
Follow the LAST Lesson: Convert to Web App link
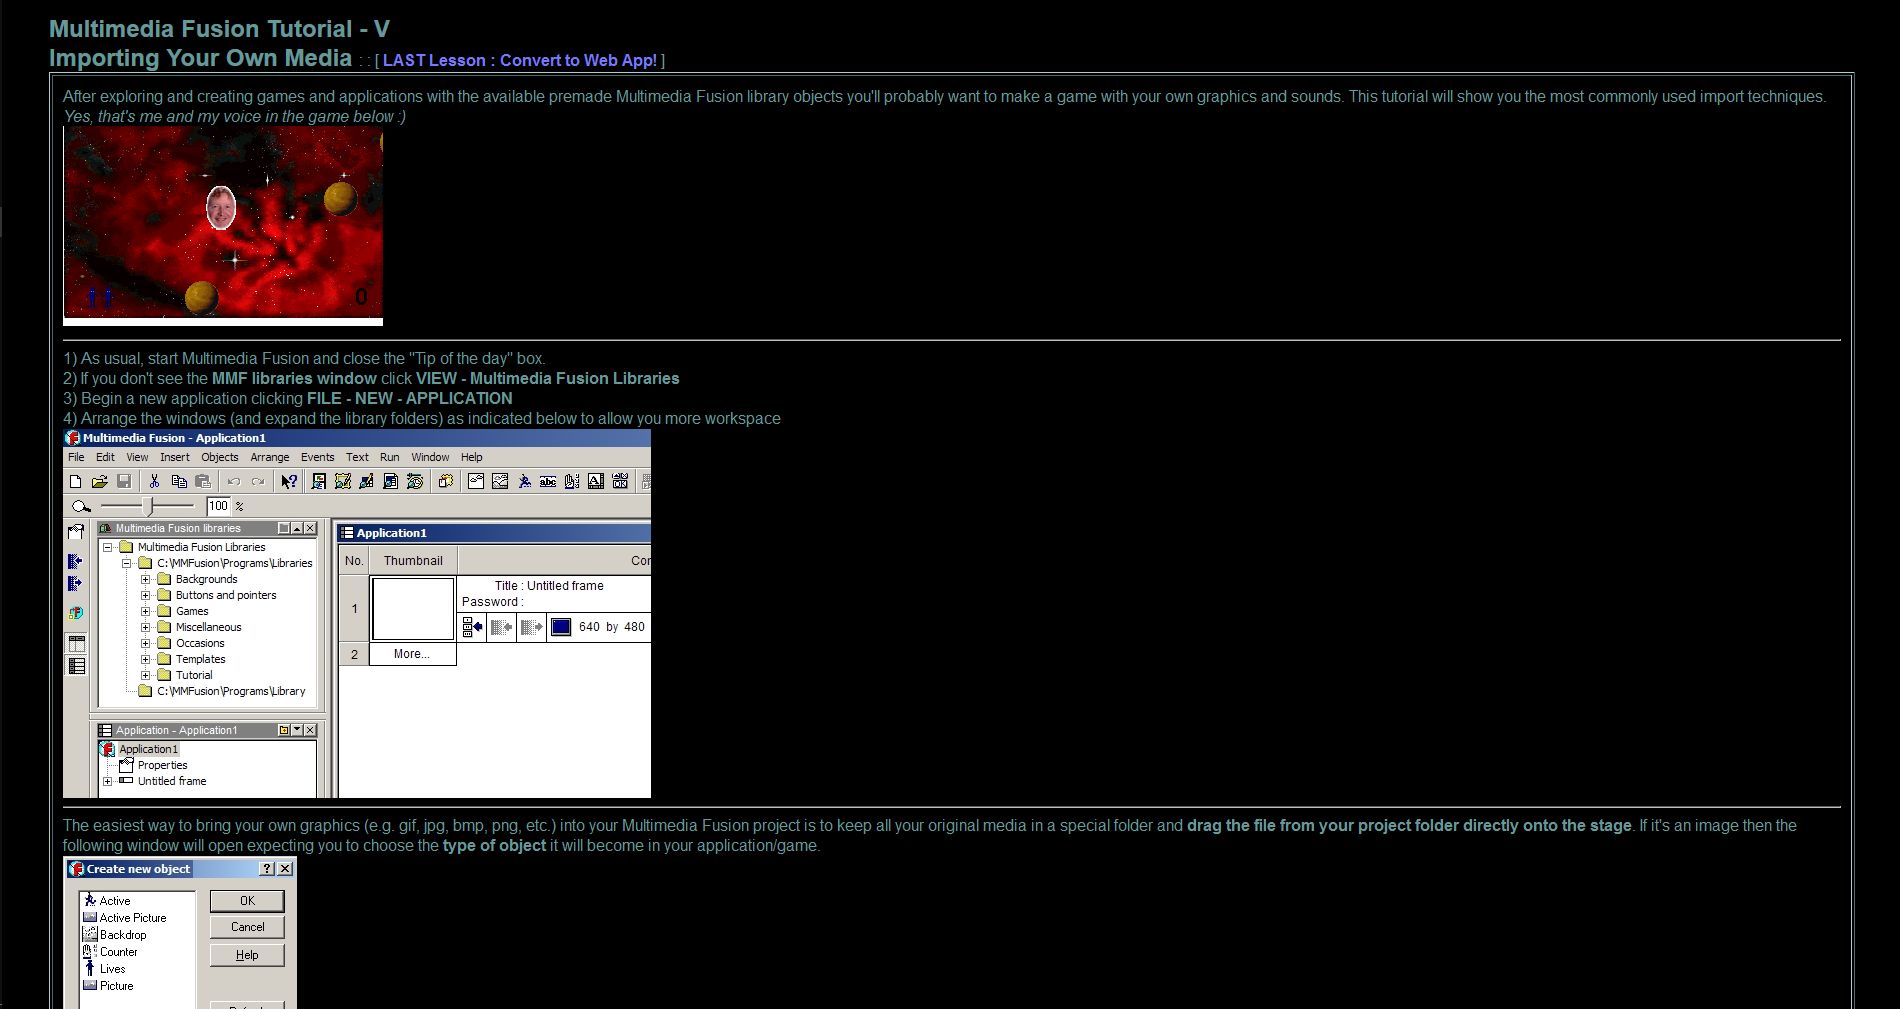520,60
